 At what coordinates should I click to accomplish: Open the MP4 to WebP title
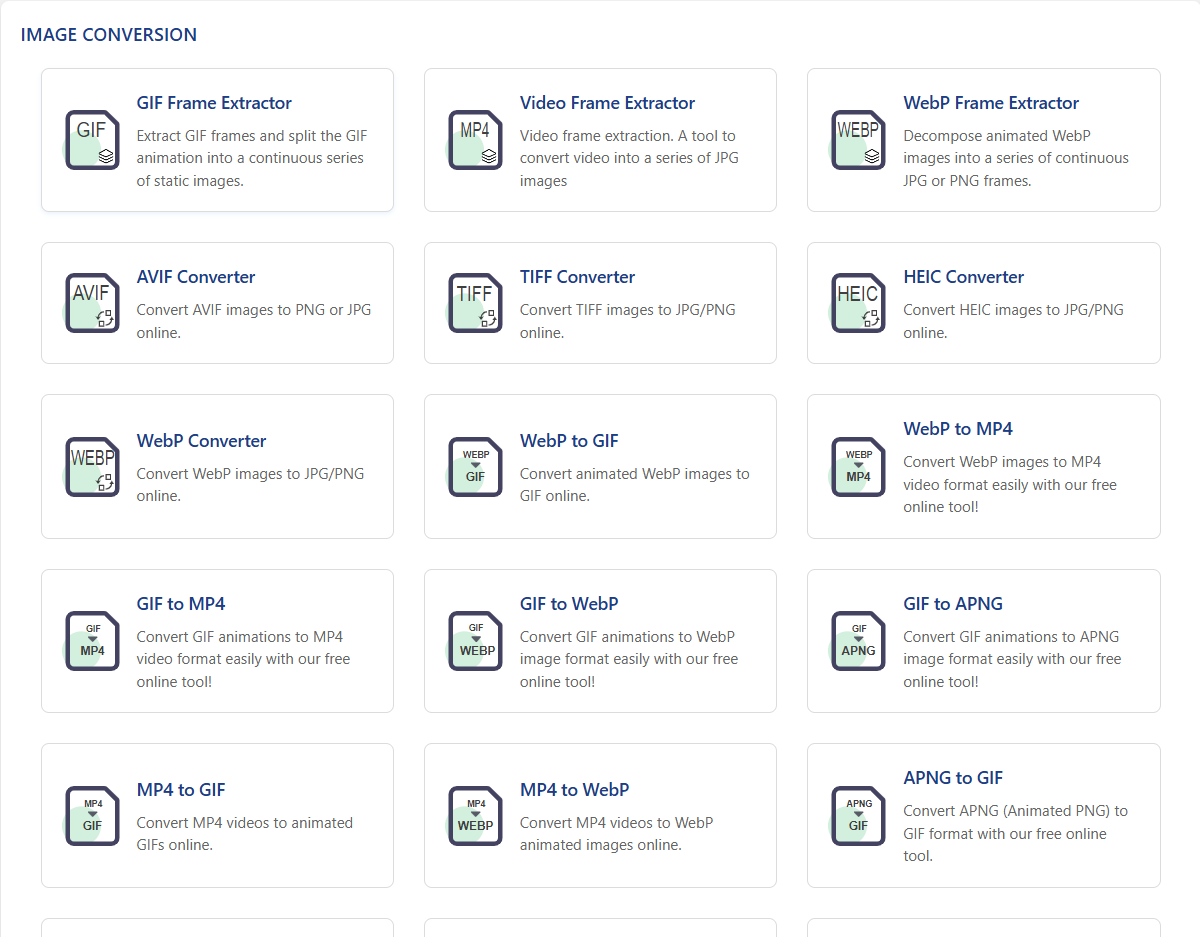(574, 790)
